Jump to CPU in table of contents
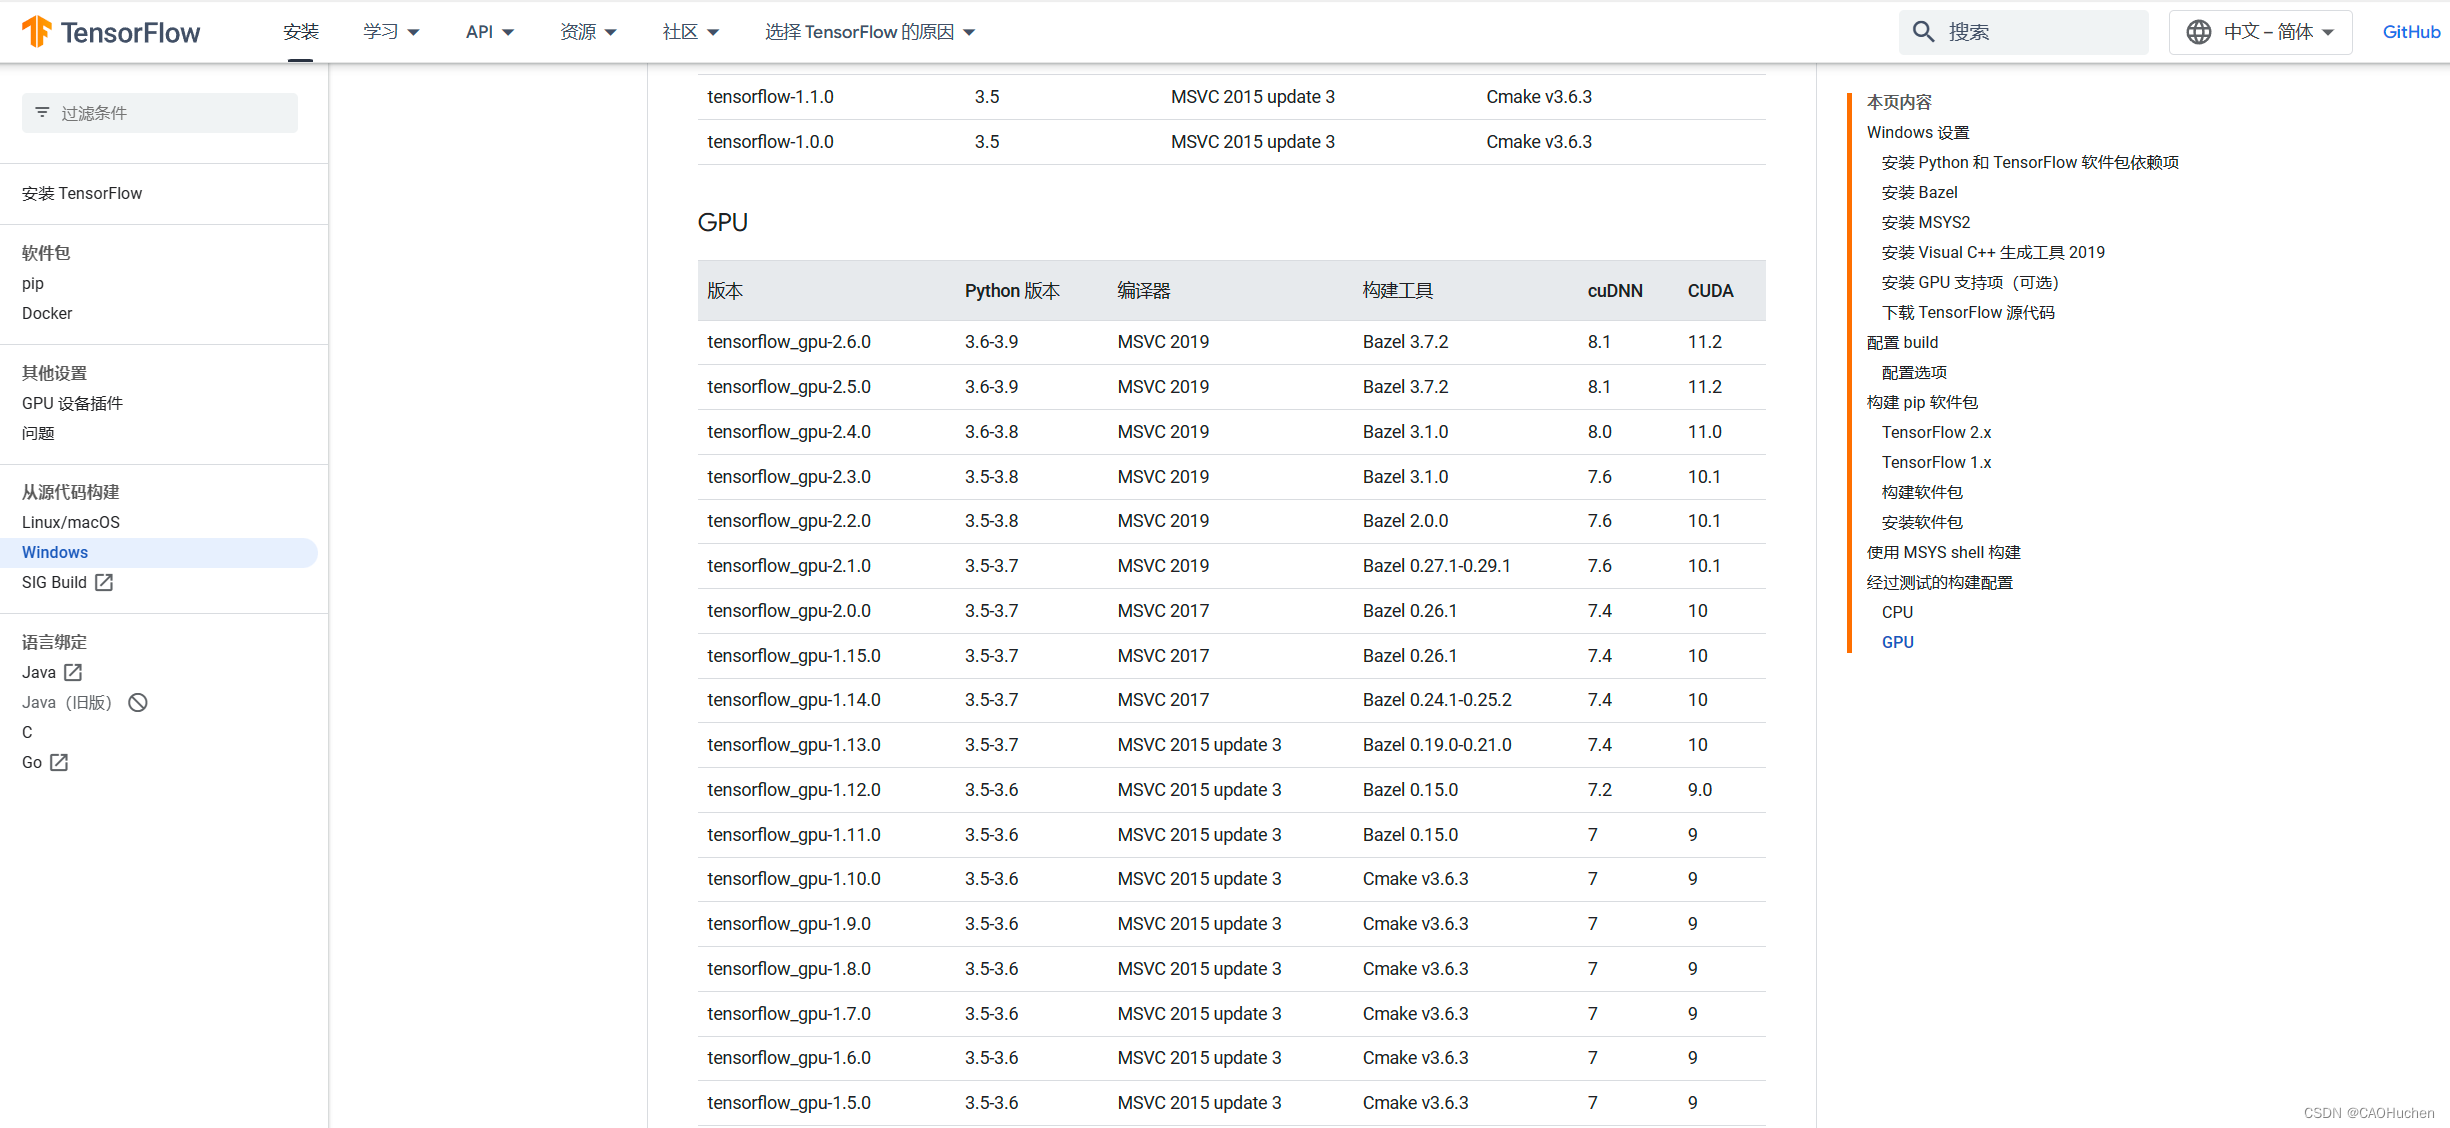Image resolution: width=2450 pixels, height=1128 pixels. coord(1897,612)
